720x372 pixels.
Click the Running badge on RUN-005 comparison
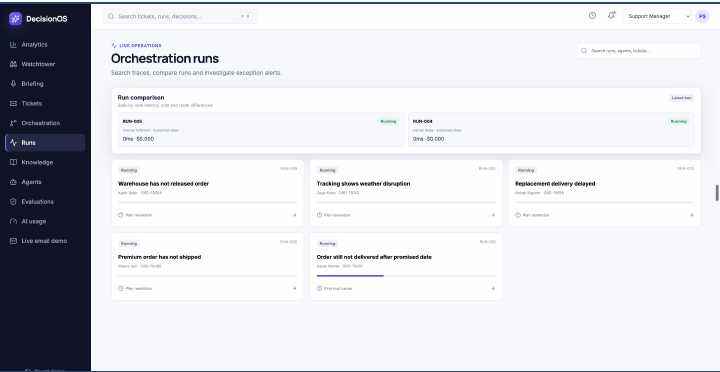pyautogui.click(x=388, y=121)
